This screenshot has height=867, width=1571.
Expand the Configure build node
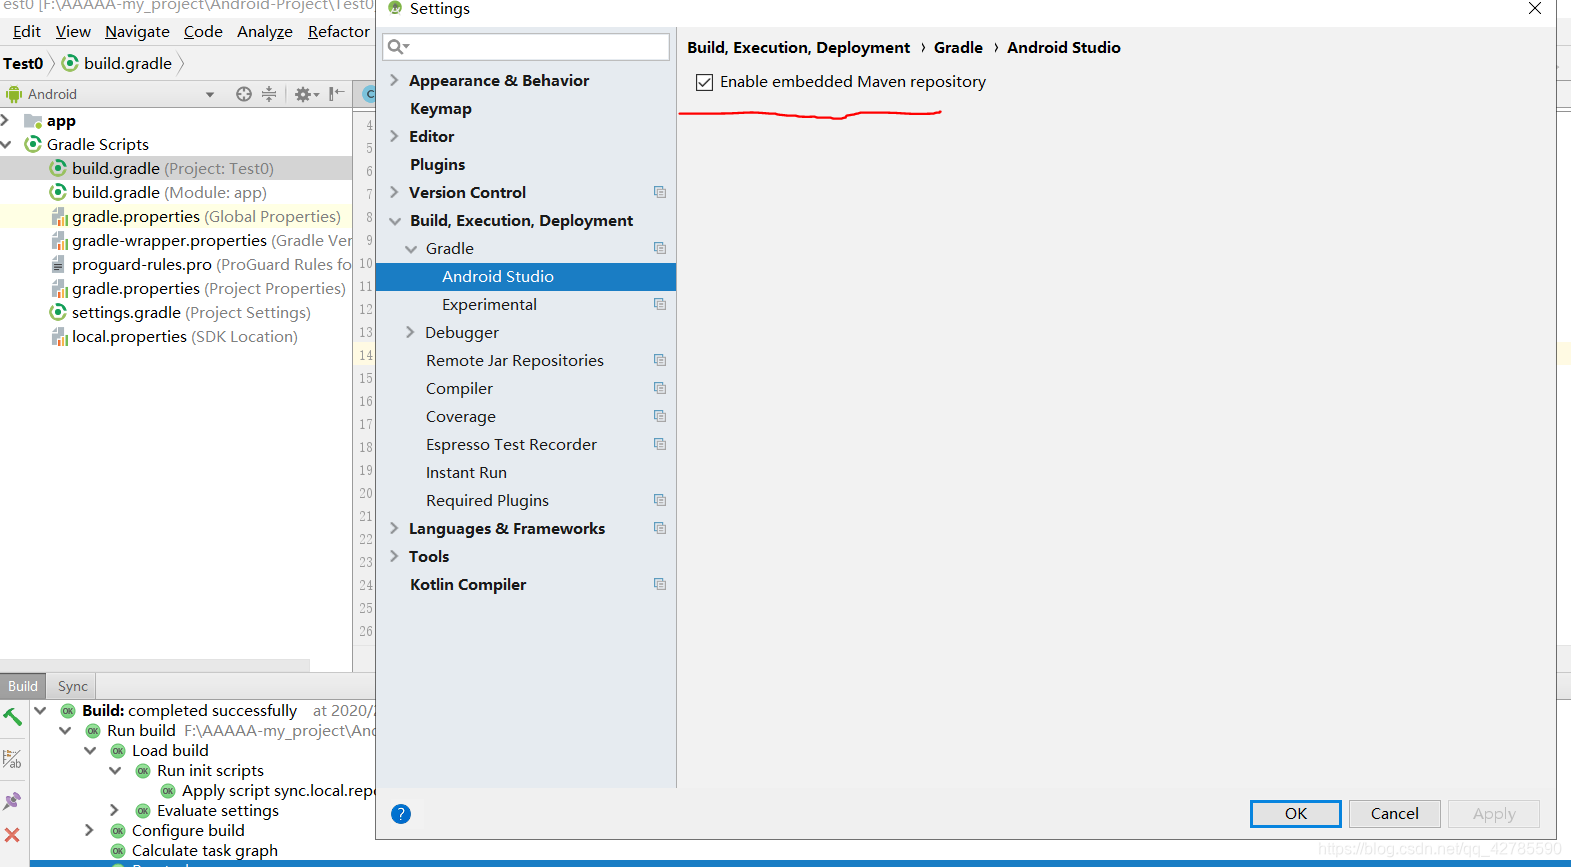90,830
